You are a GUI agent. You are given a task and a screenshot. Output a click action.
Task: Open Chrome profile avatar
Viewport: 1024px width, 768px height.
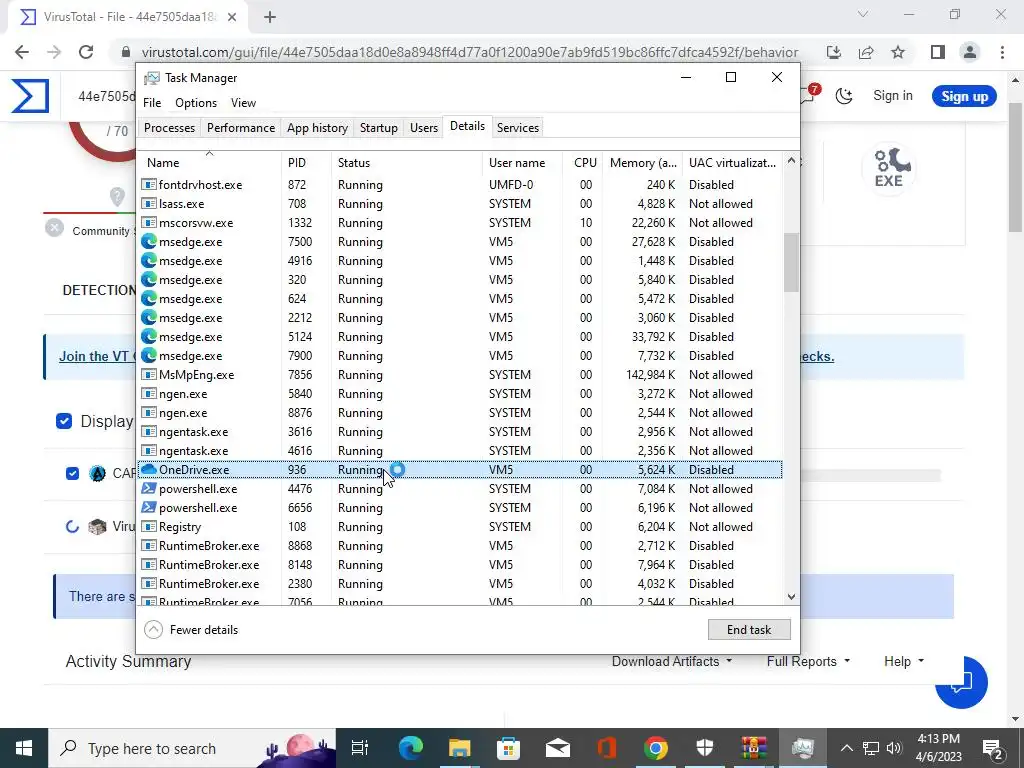tap(970, 52)
